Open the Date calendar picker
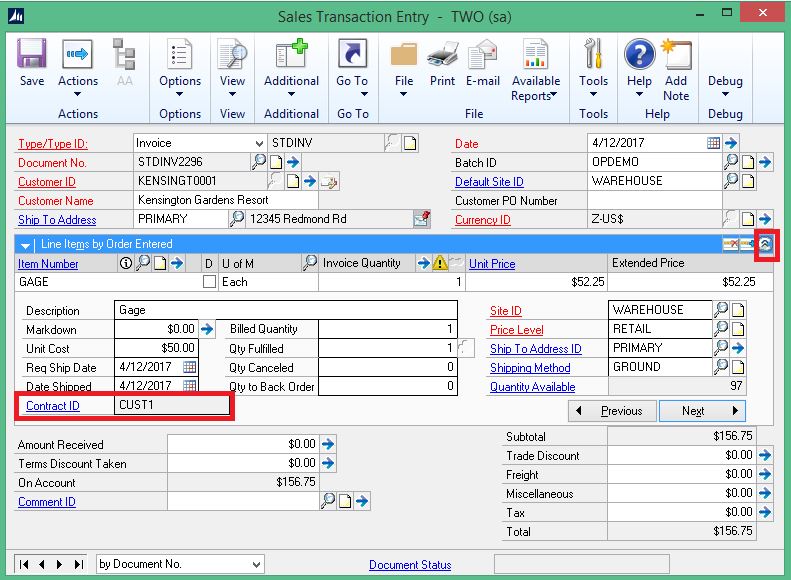Screen dimensions: 791x580 click(x=713, y=143)
